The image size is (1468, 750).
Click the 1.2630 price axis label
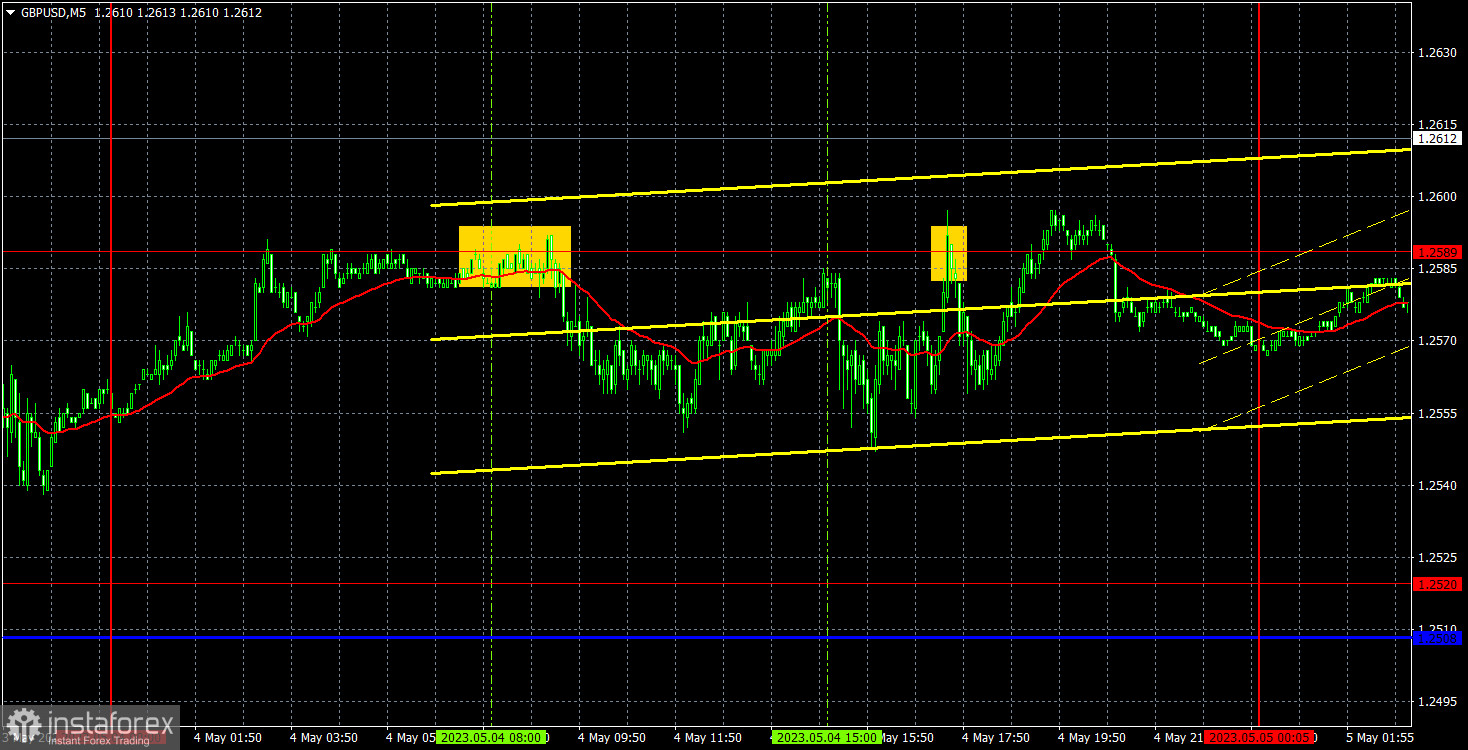pos(1437,53)
